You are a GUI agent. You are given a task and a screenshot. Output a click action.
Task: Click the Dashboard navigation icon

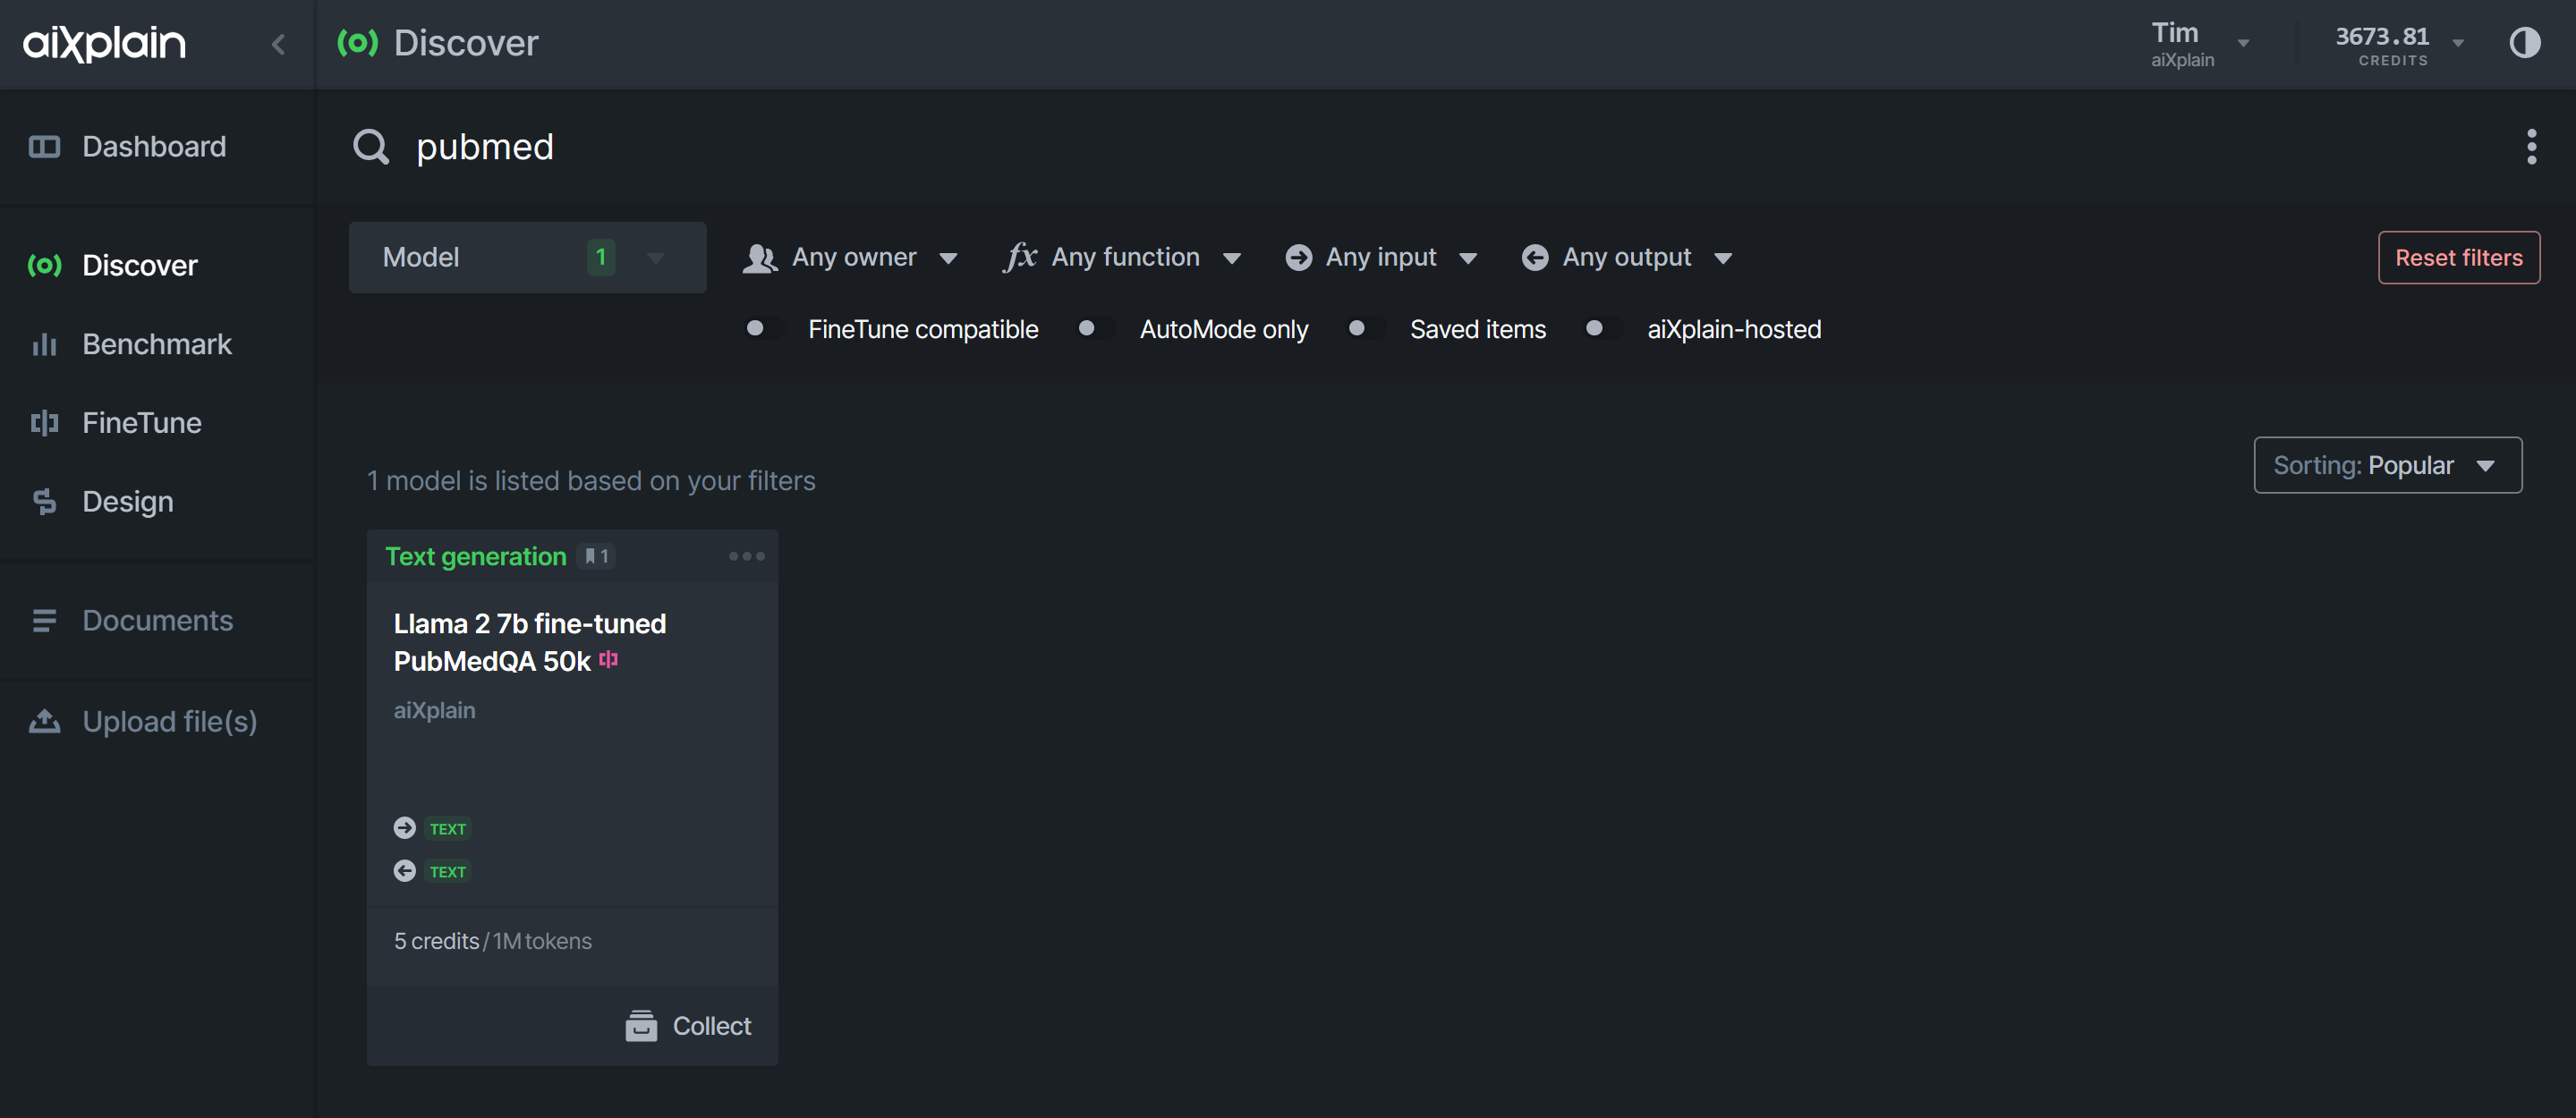pyautogui.click(x=45, y=146)
